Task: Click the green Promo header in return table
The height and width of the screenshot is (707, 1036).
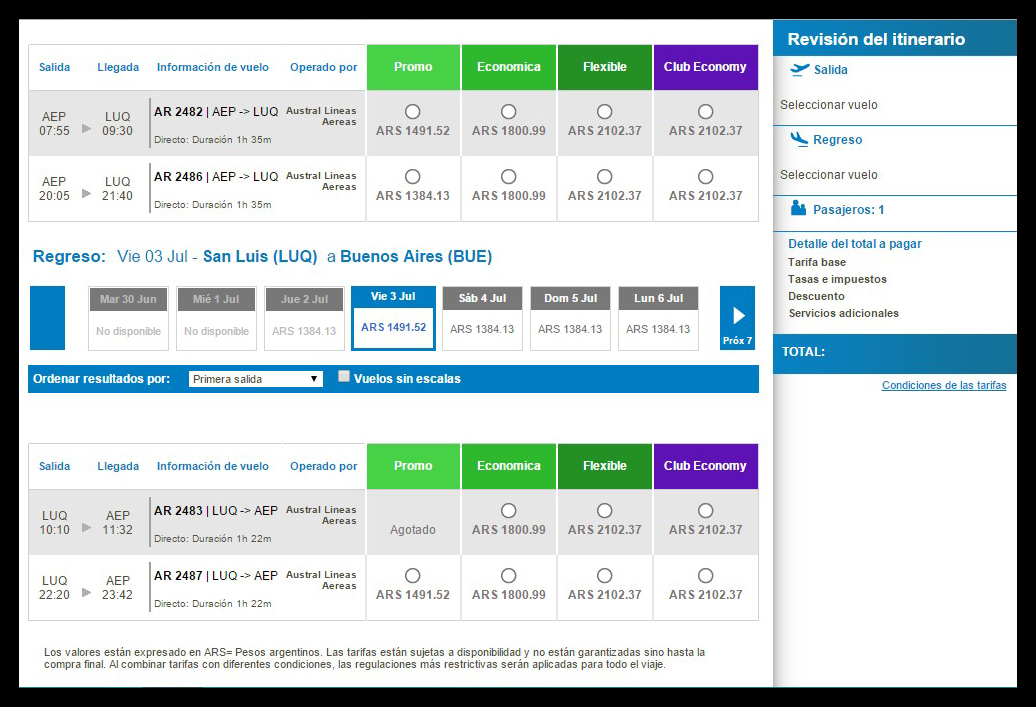Action: (413, 466)
